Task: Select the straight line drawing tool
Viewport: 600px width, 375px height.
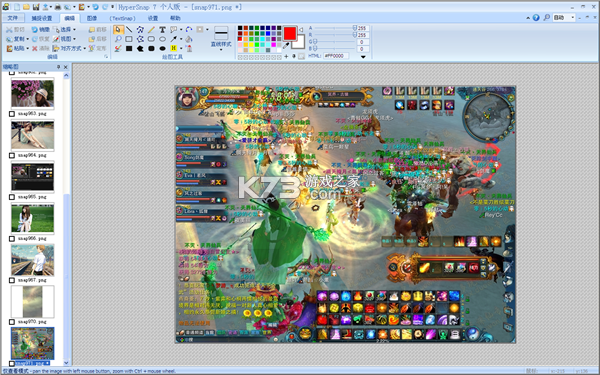Action: click(129, 29)
